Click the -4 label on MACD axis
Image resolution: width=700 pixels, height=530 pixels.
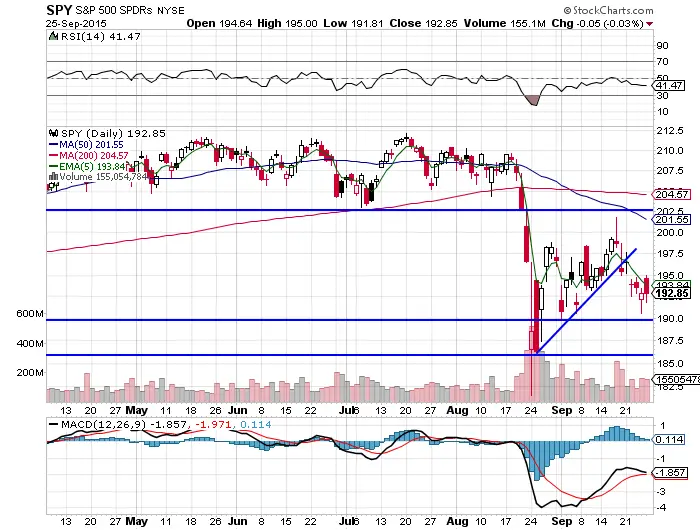click(x=662, y=508)
